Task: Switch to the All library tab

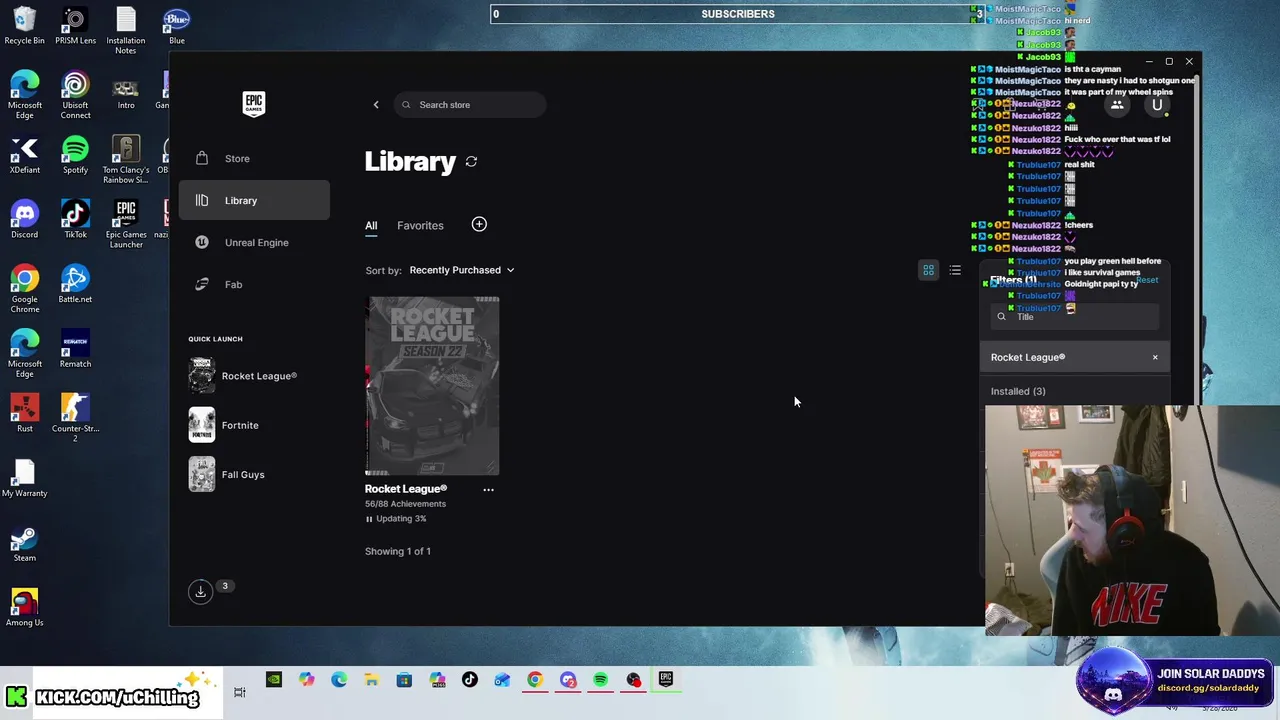Action: 371,225
